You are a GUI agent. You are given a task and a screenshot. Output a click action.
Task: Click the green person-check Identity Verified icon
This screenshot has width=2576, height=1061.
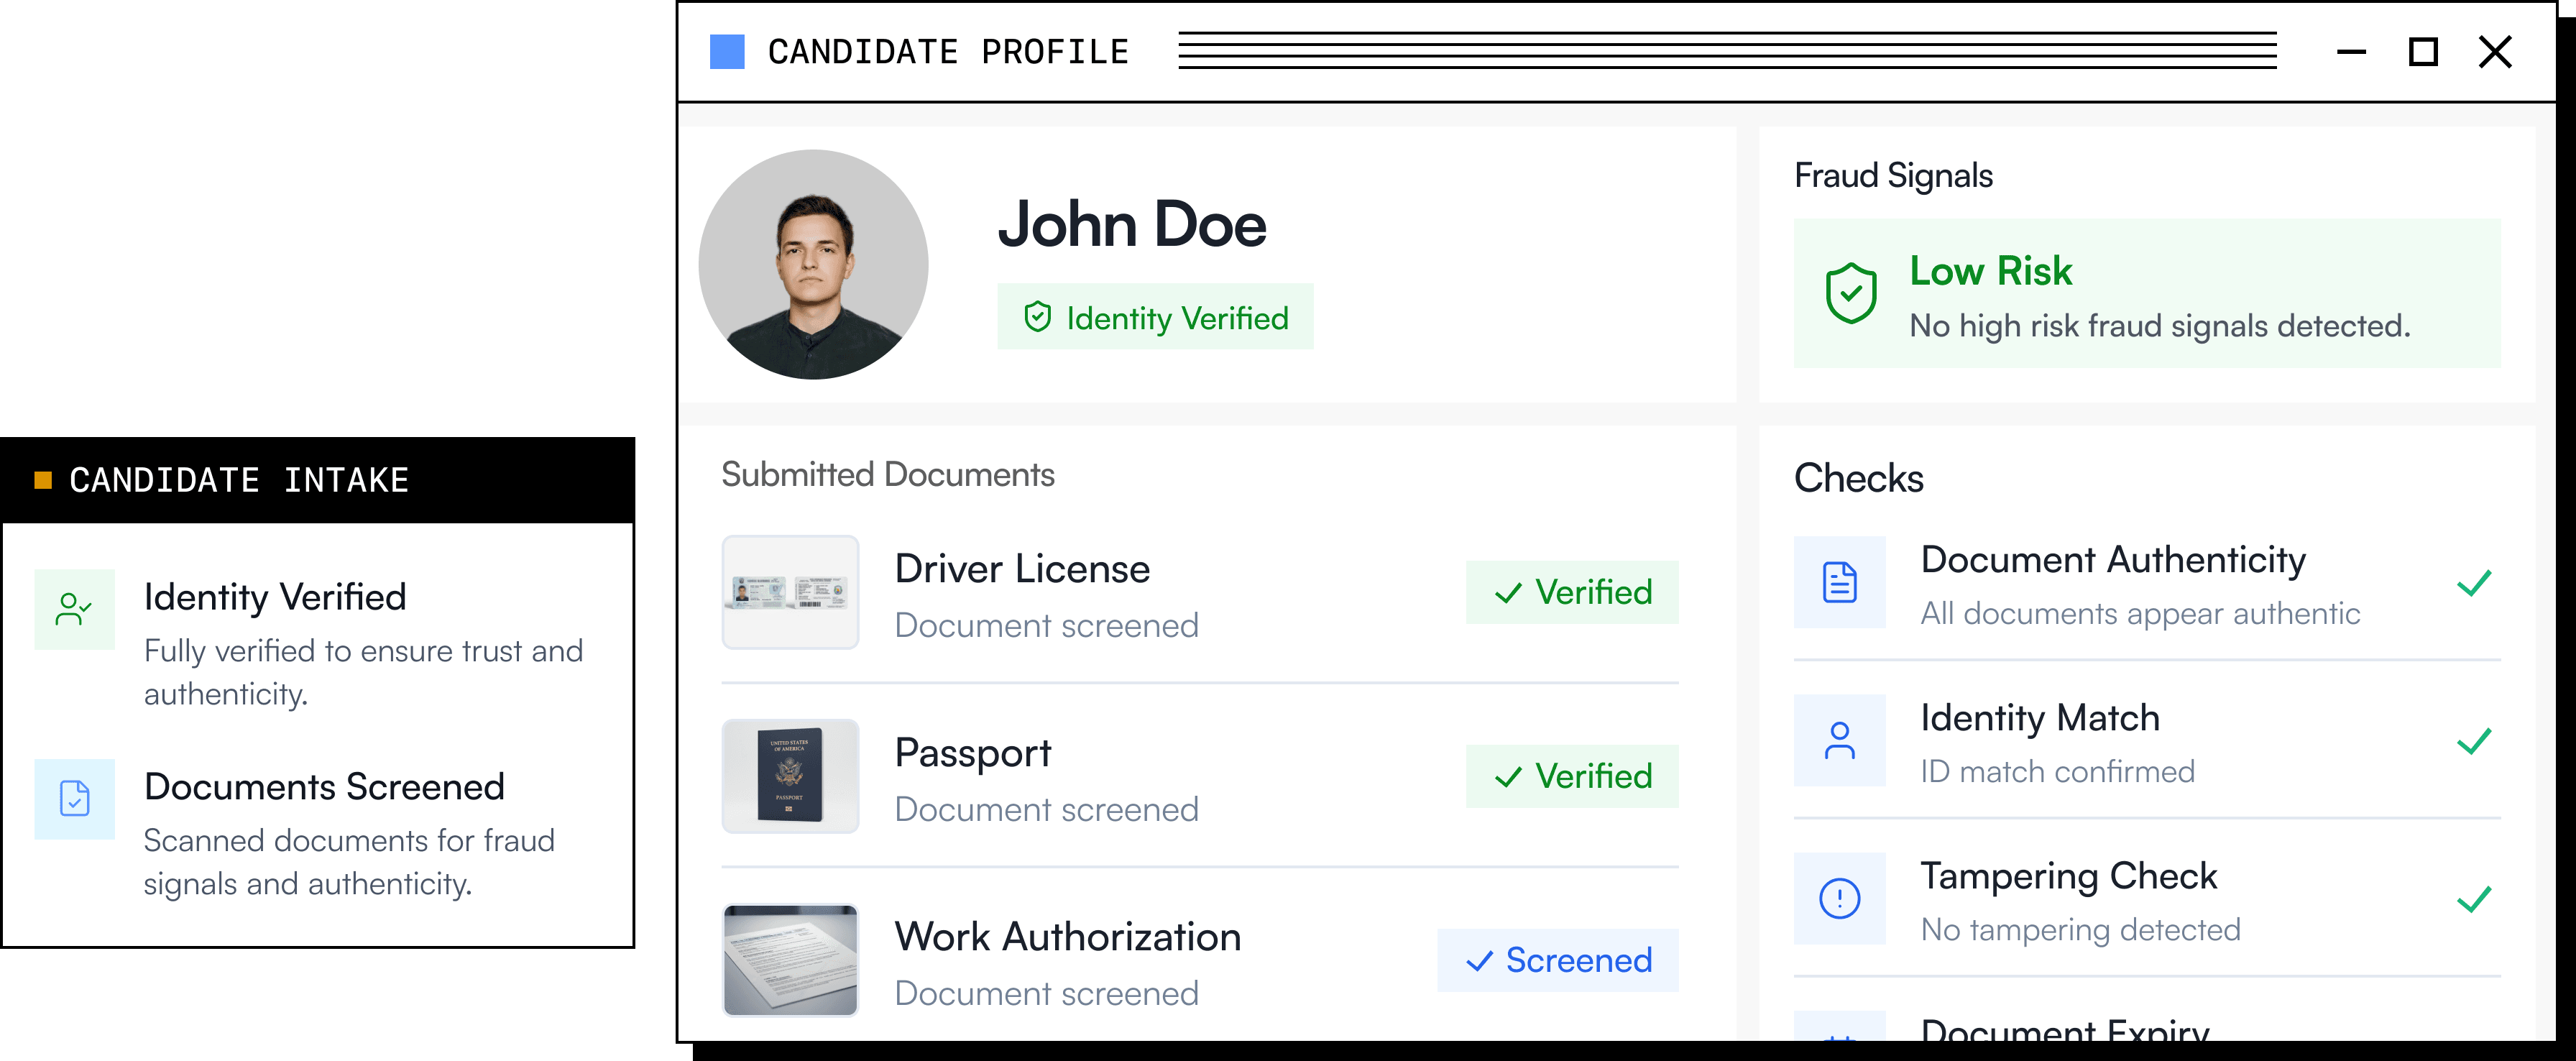pyautogui.click(x=75, y=609)
